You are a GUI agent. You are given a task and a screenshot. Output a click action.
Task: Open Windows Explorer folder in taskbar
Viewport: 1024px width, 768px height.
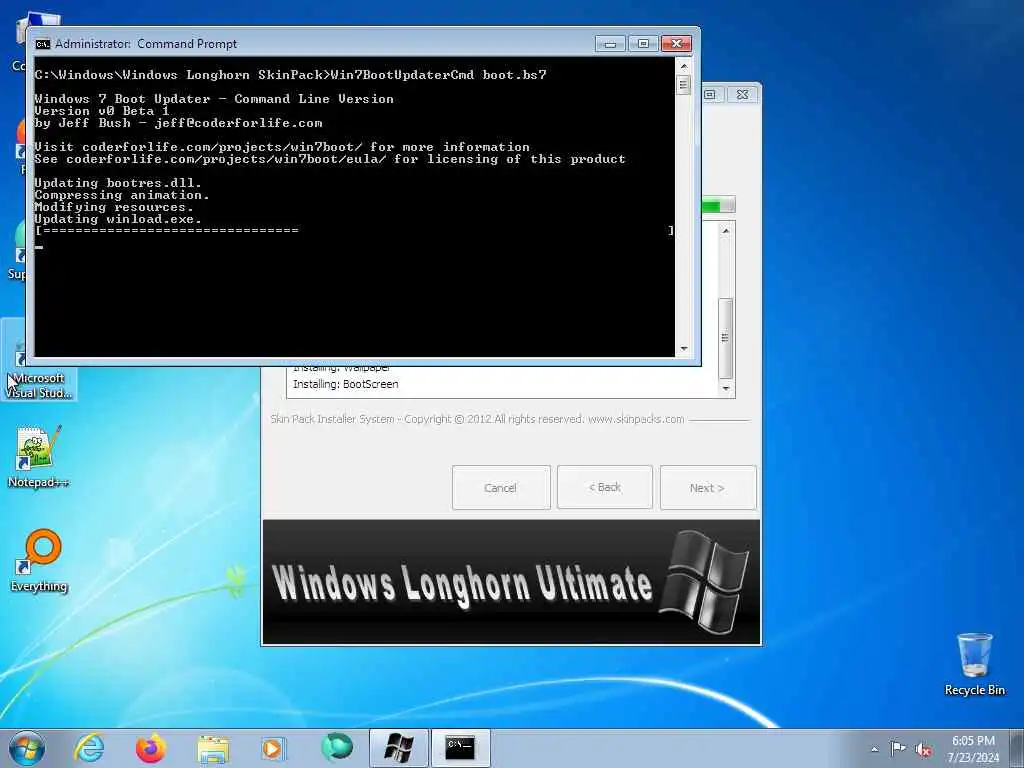pyautogui.click(x=213, y=749)
